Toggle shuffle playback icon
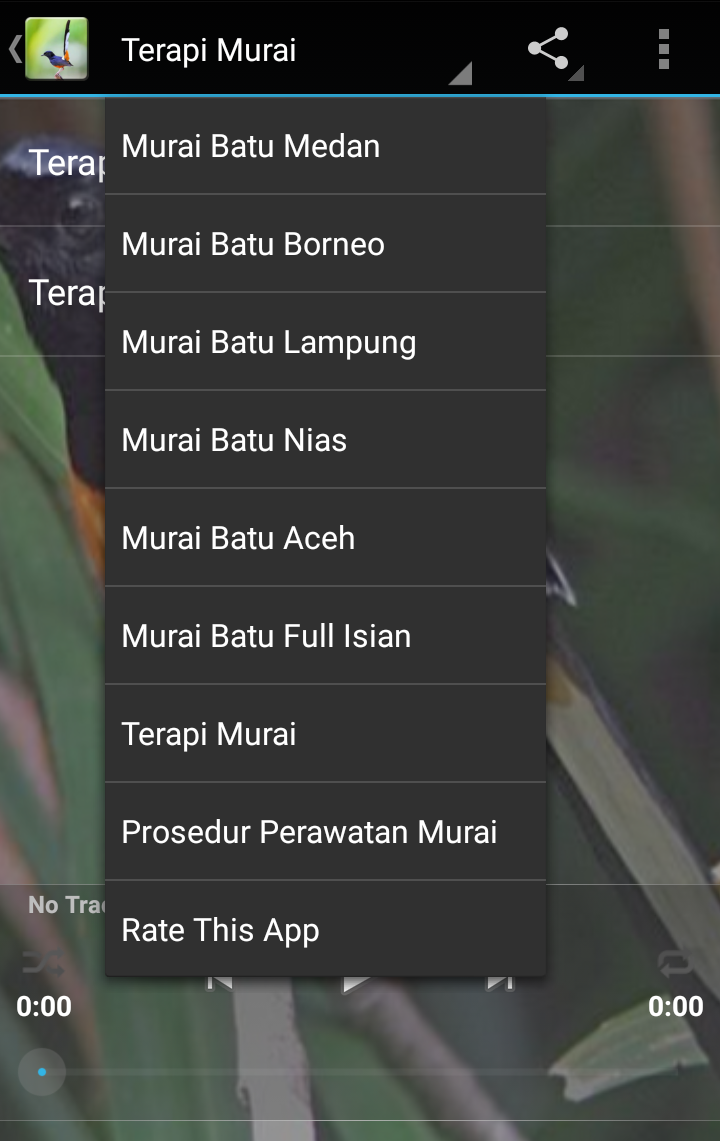Viewport: 720px width, 1141px height. pyautogui.click(x=42, y=963)
